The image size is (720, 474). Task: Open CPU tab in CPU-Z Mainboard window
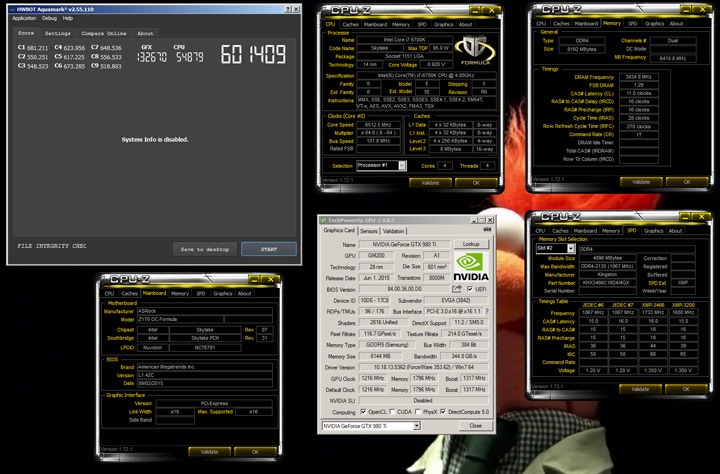[109, 293]
